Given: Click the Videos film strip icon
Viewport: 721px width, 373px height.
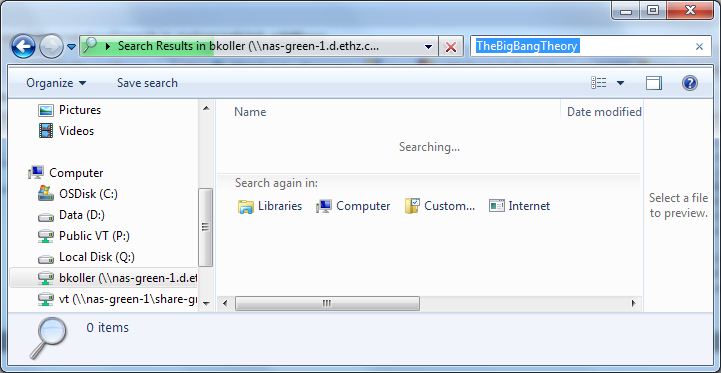Looking at the screenshot, I should [46, 131].
